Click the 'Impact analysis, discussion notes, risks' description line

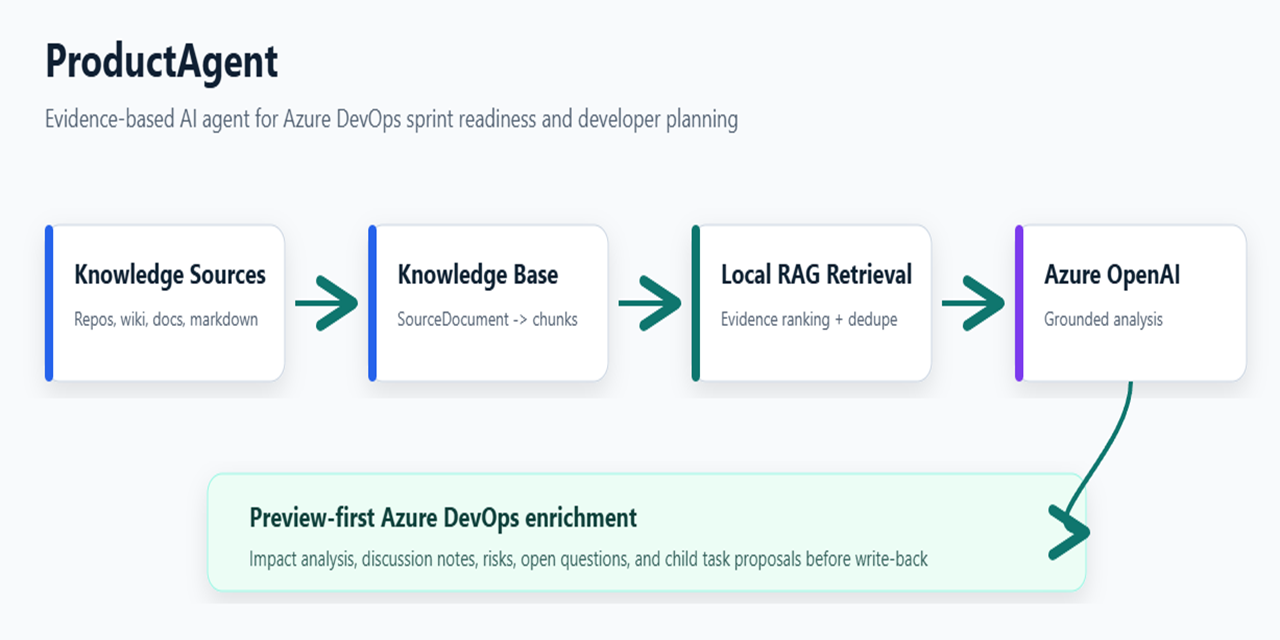click(x=588, y=559)
